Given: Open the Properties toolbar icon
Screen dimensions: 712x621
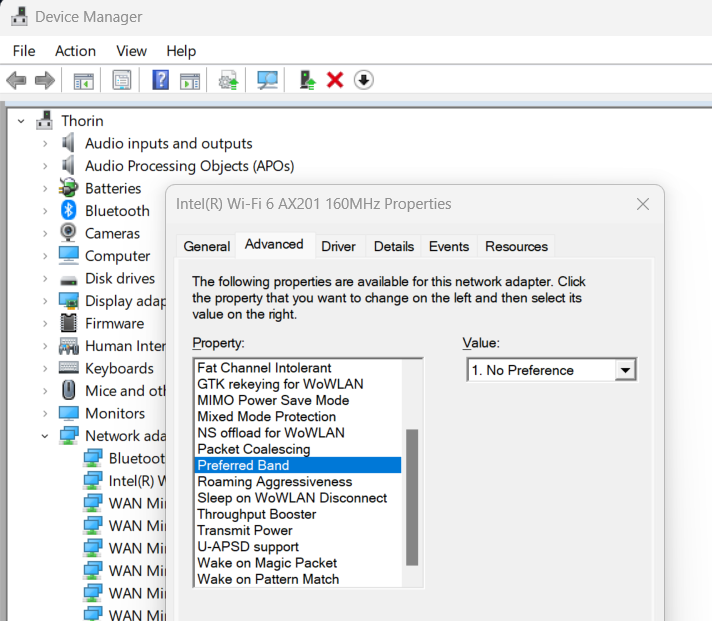Looking at the screenshot, I should click(x=122, y=81).
